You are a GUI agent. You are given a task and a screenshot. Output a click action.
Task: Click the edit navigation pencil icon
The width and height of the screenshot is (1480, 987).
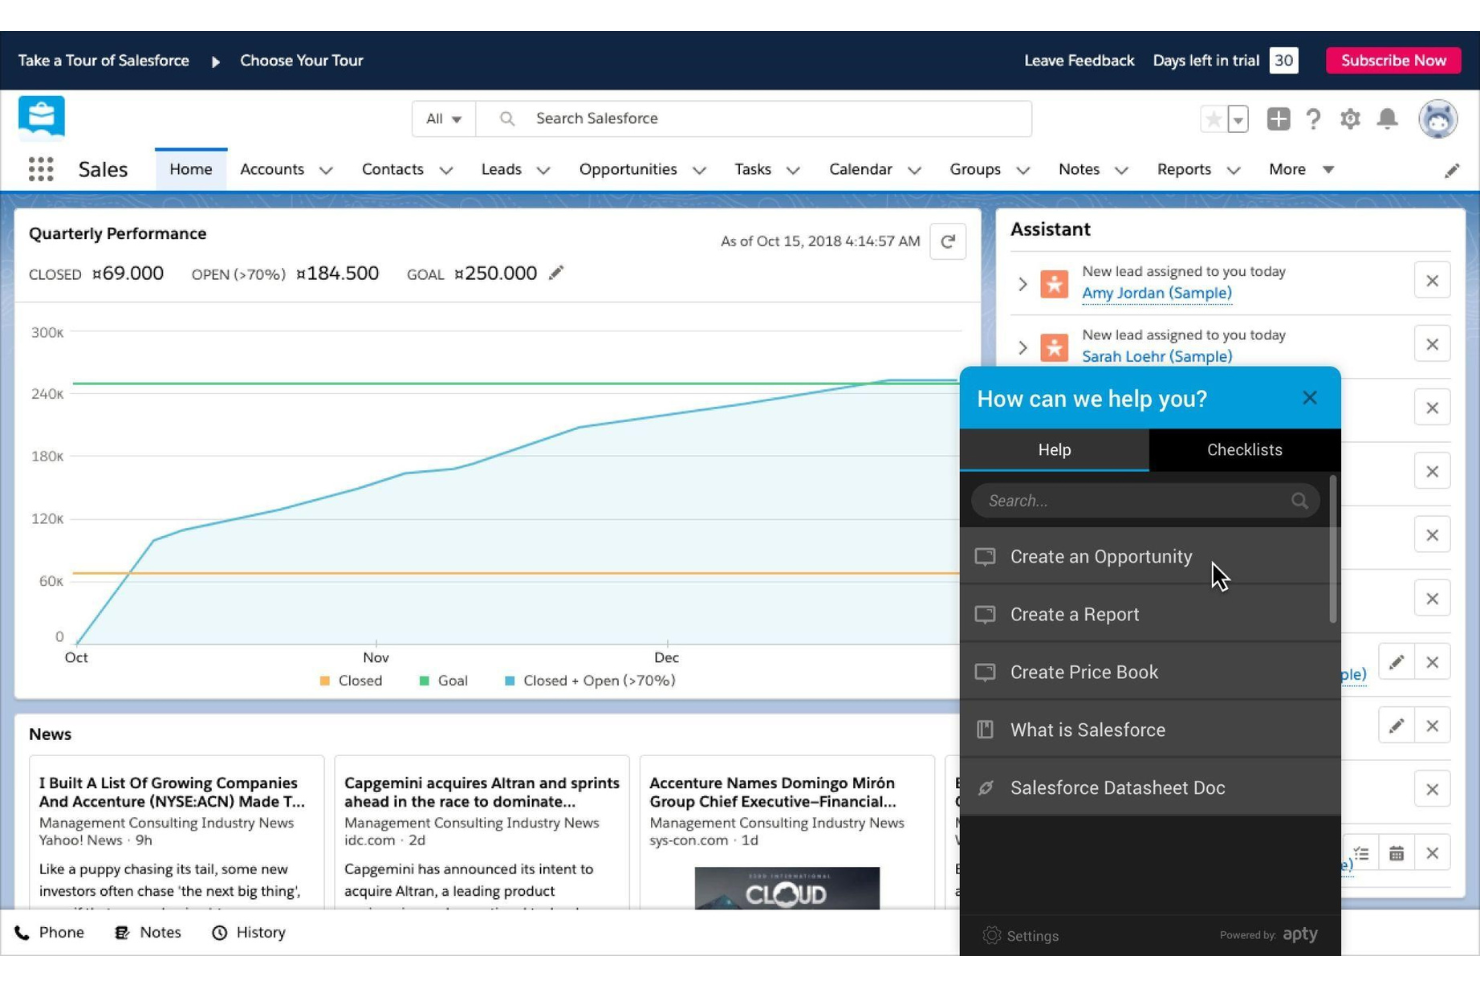tap(1452, 171)
